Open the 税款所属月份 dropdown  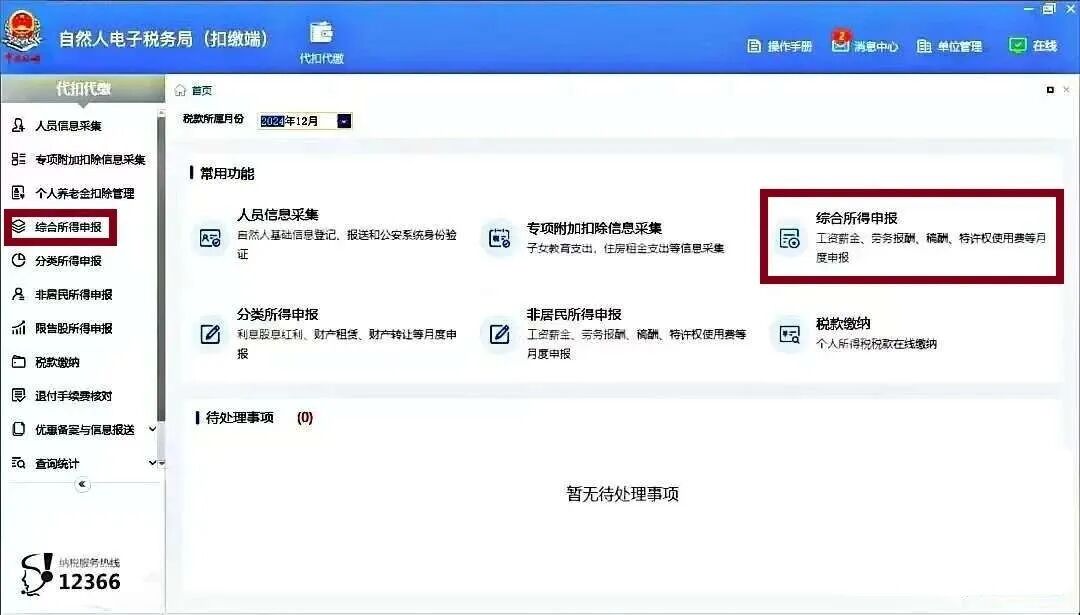(x=345, y=120)
